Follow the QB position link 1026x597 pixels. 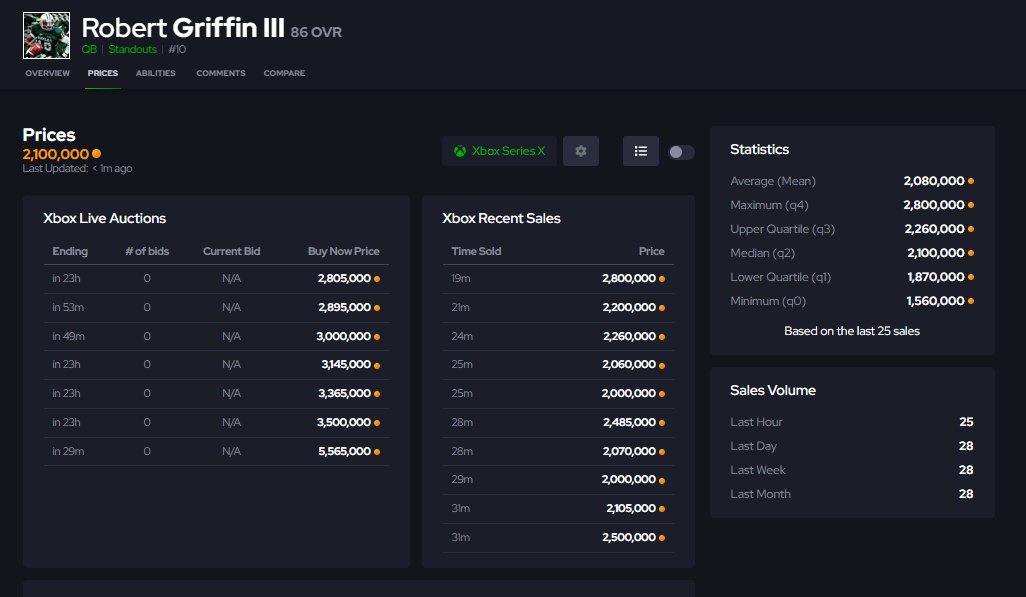coord(89,49)
